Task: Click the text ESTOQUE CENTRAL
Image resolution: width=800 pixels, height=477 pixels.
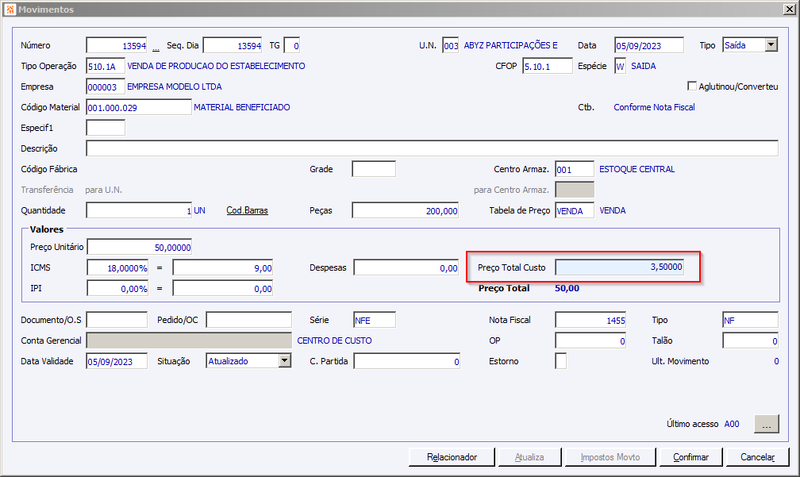Action: pos(637,169)
